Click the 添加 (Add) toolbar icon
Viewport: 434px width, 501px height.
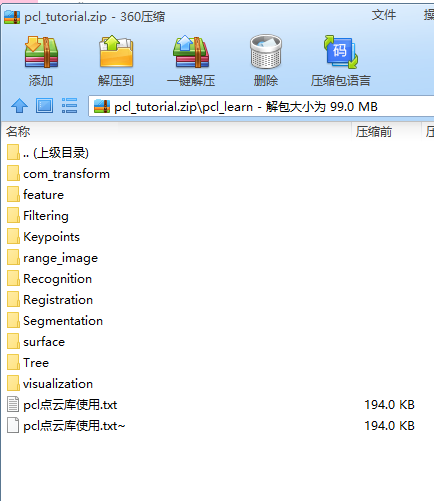coord(41,52)
